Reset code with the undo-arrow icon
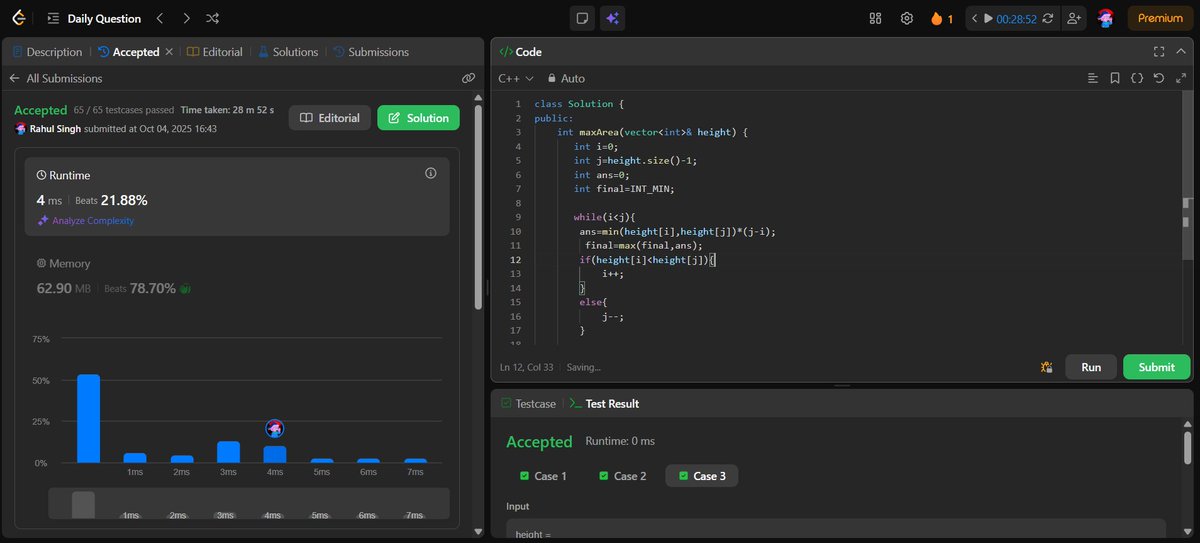The height and width of the screenshot is (543, 1200). [x=1158, y=78]
